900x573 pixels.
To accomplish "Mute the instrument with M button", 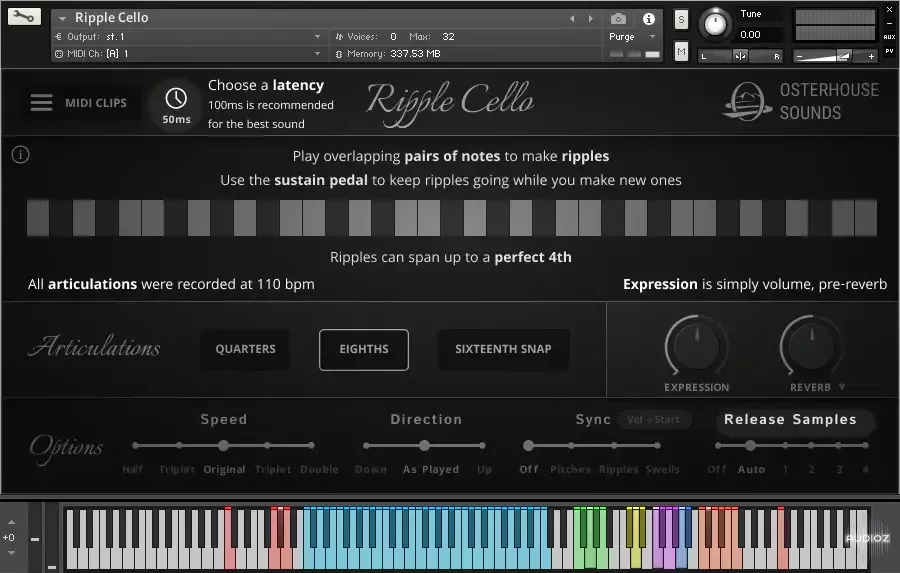I will point(681,50).
